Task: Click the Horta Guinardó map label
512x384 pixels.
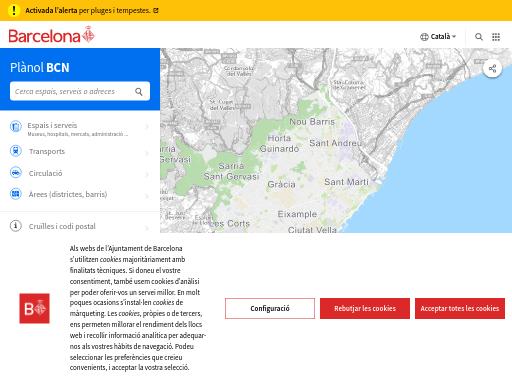Action: [279, 143]
